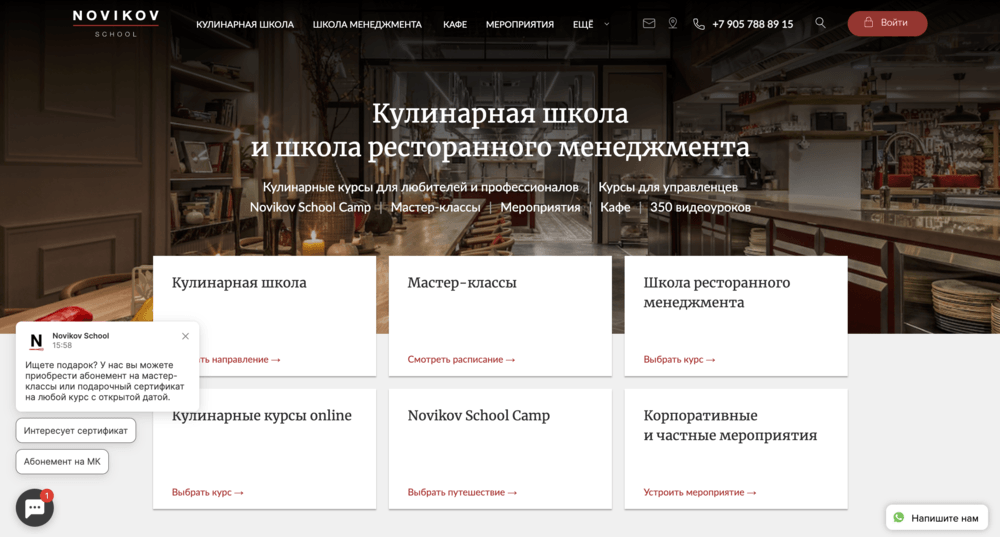
Task: Open site search with magnifier icon
Action: point(820,22)
